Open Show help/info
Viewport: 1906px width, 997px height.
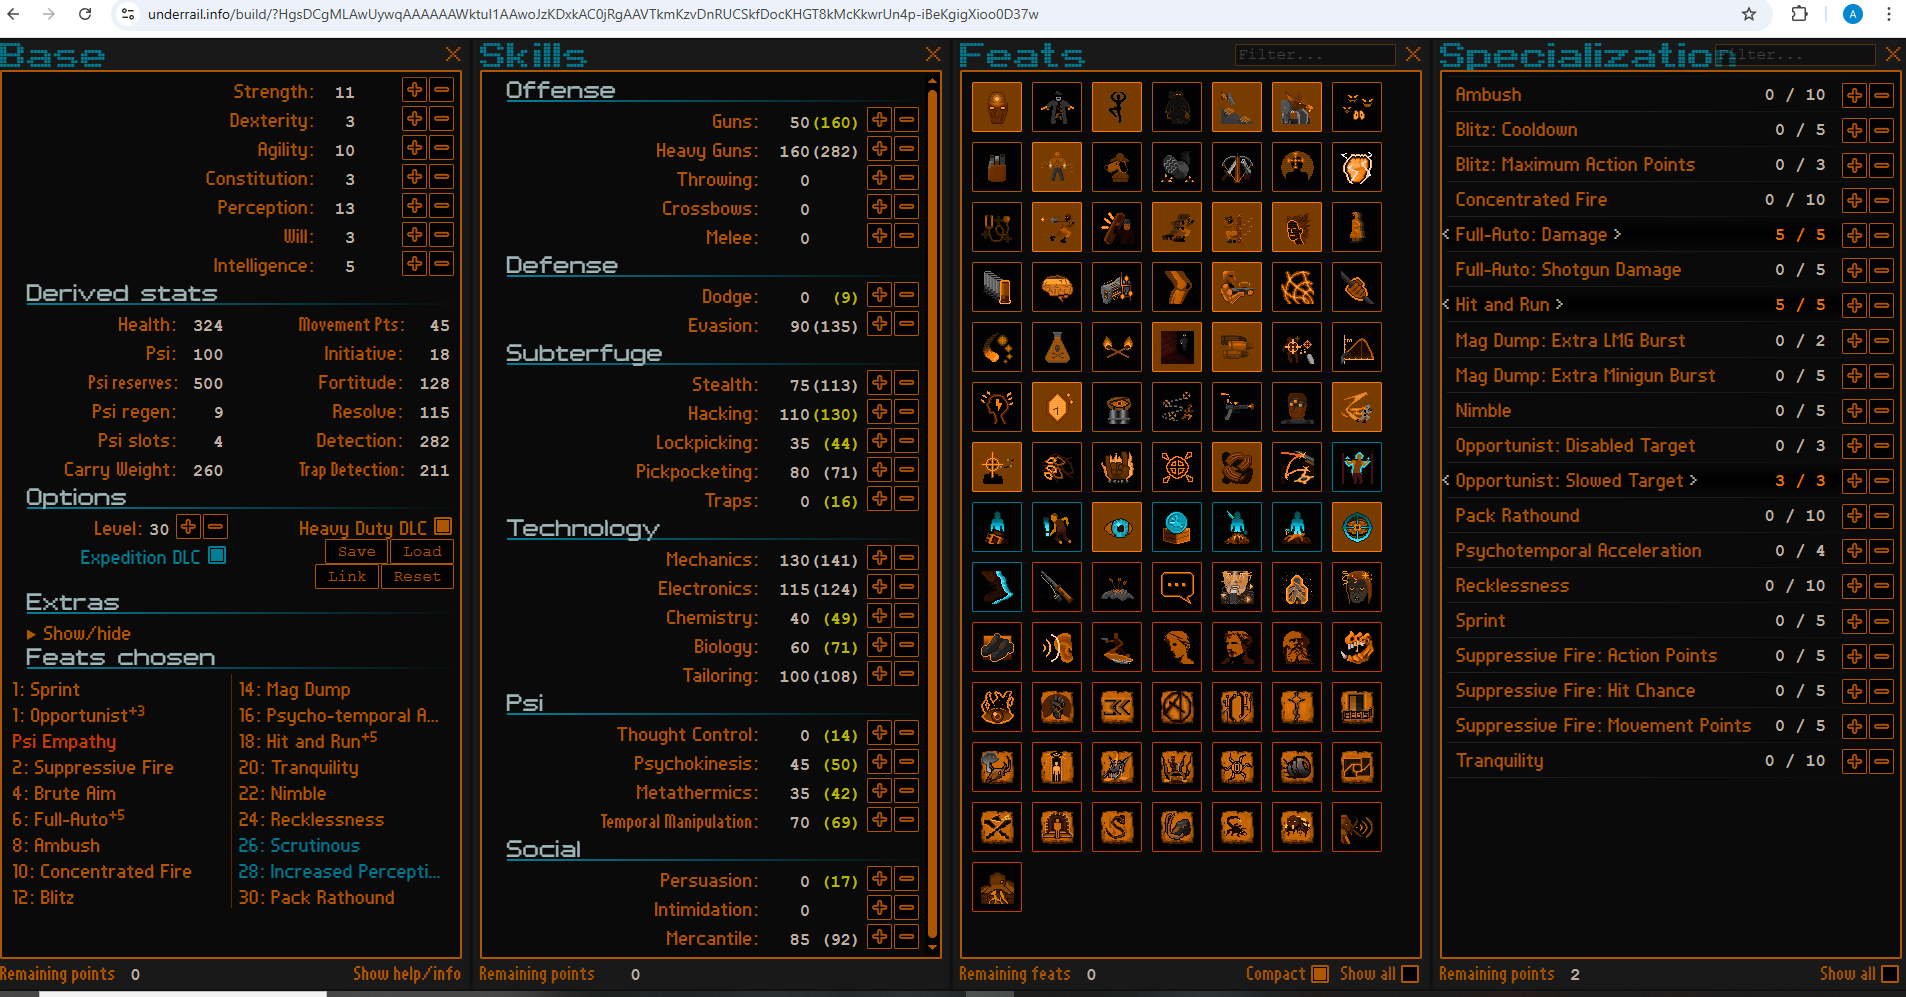407,973
